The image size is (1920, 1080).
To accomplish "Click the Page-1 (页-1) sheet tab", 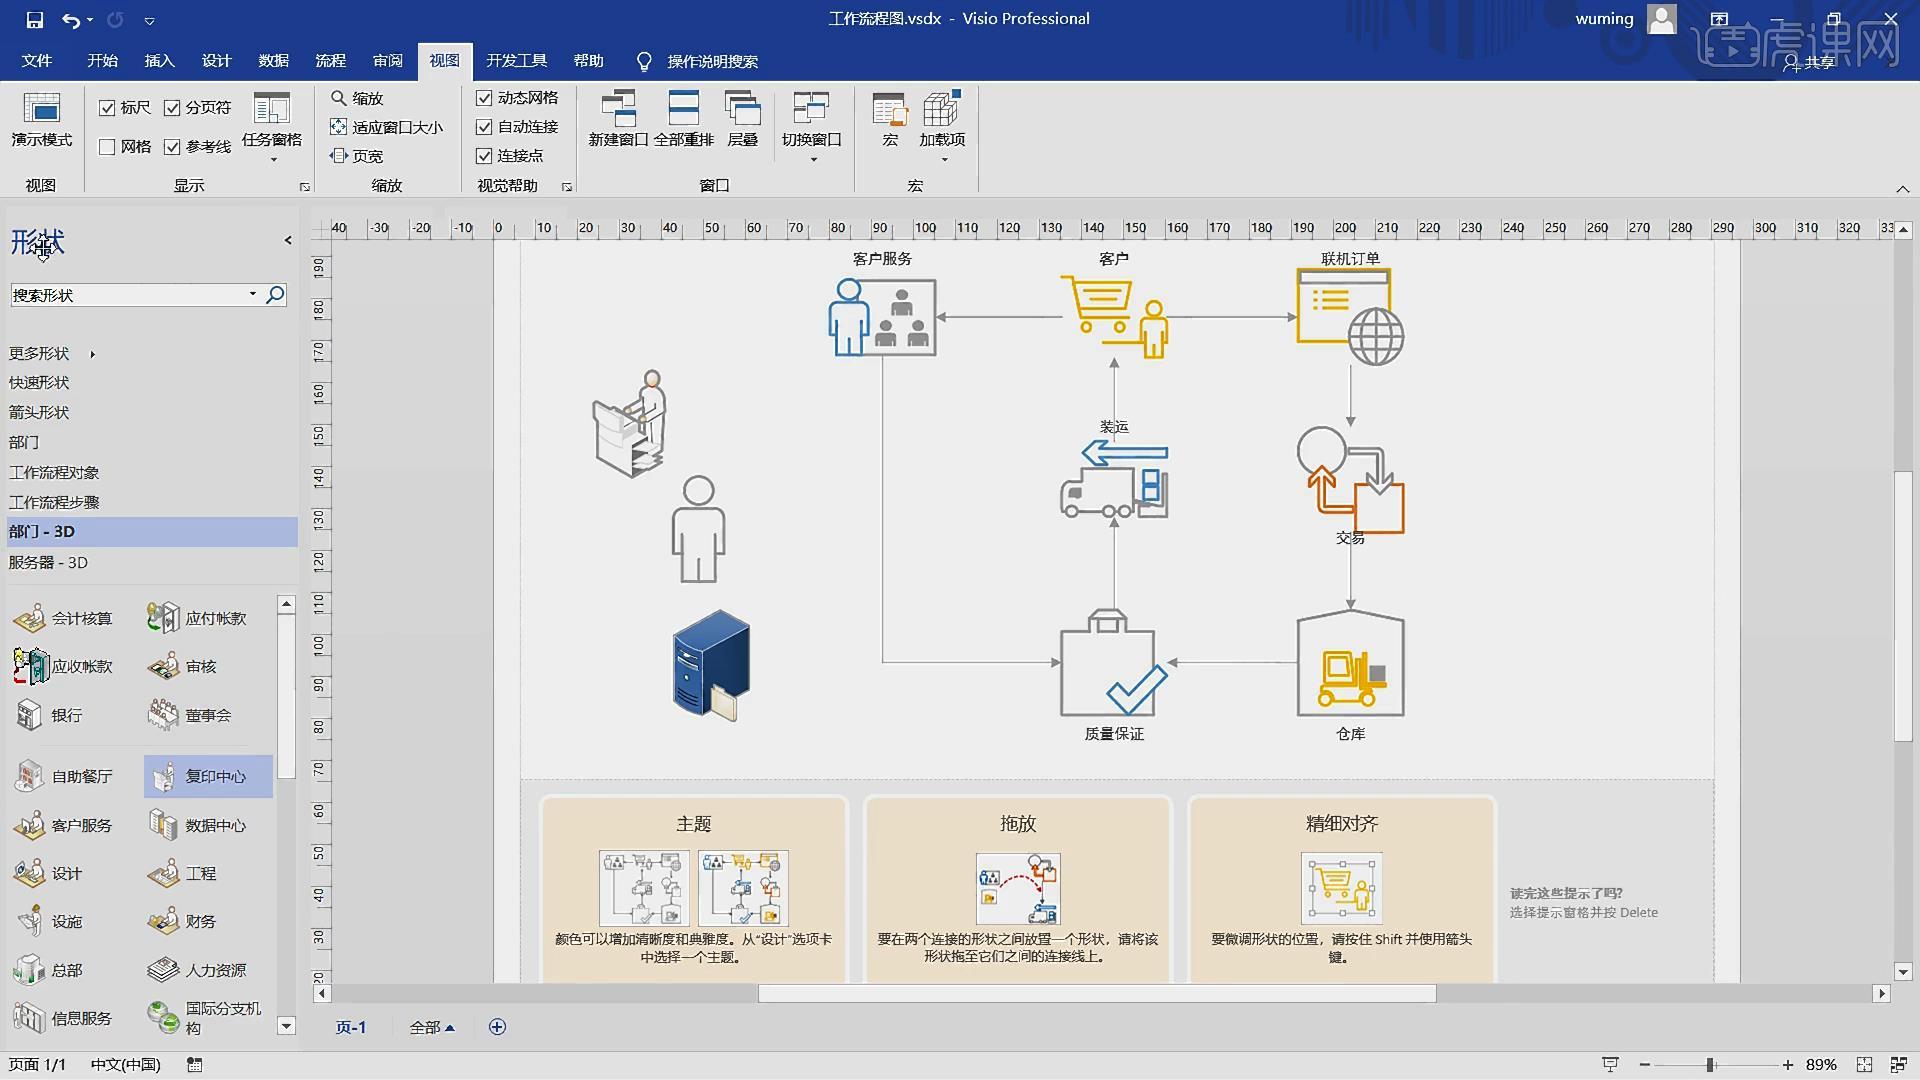I will 351,1027.
